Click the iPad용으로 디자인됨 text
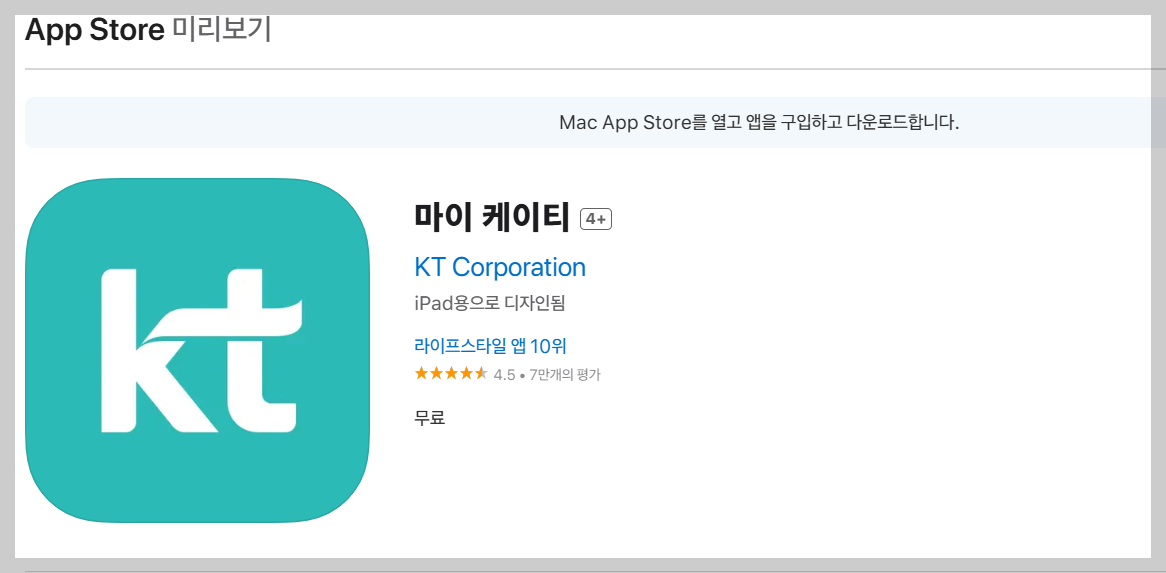Screen dimensions: 1166x573 point(491,304)
